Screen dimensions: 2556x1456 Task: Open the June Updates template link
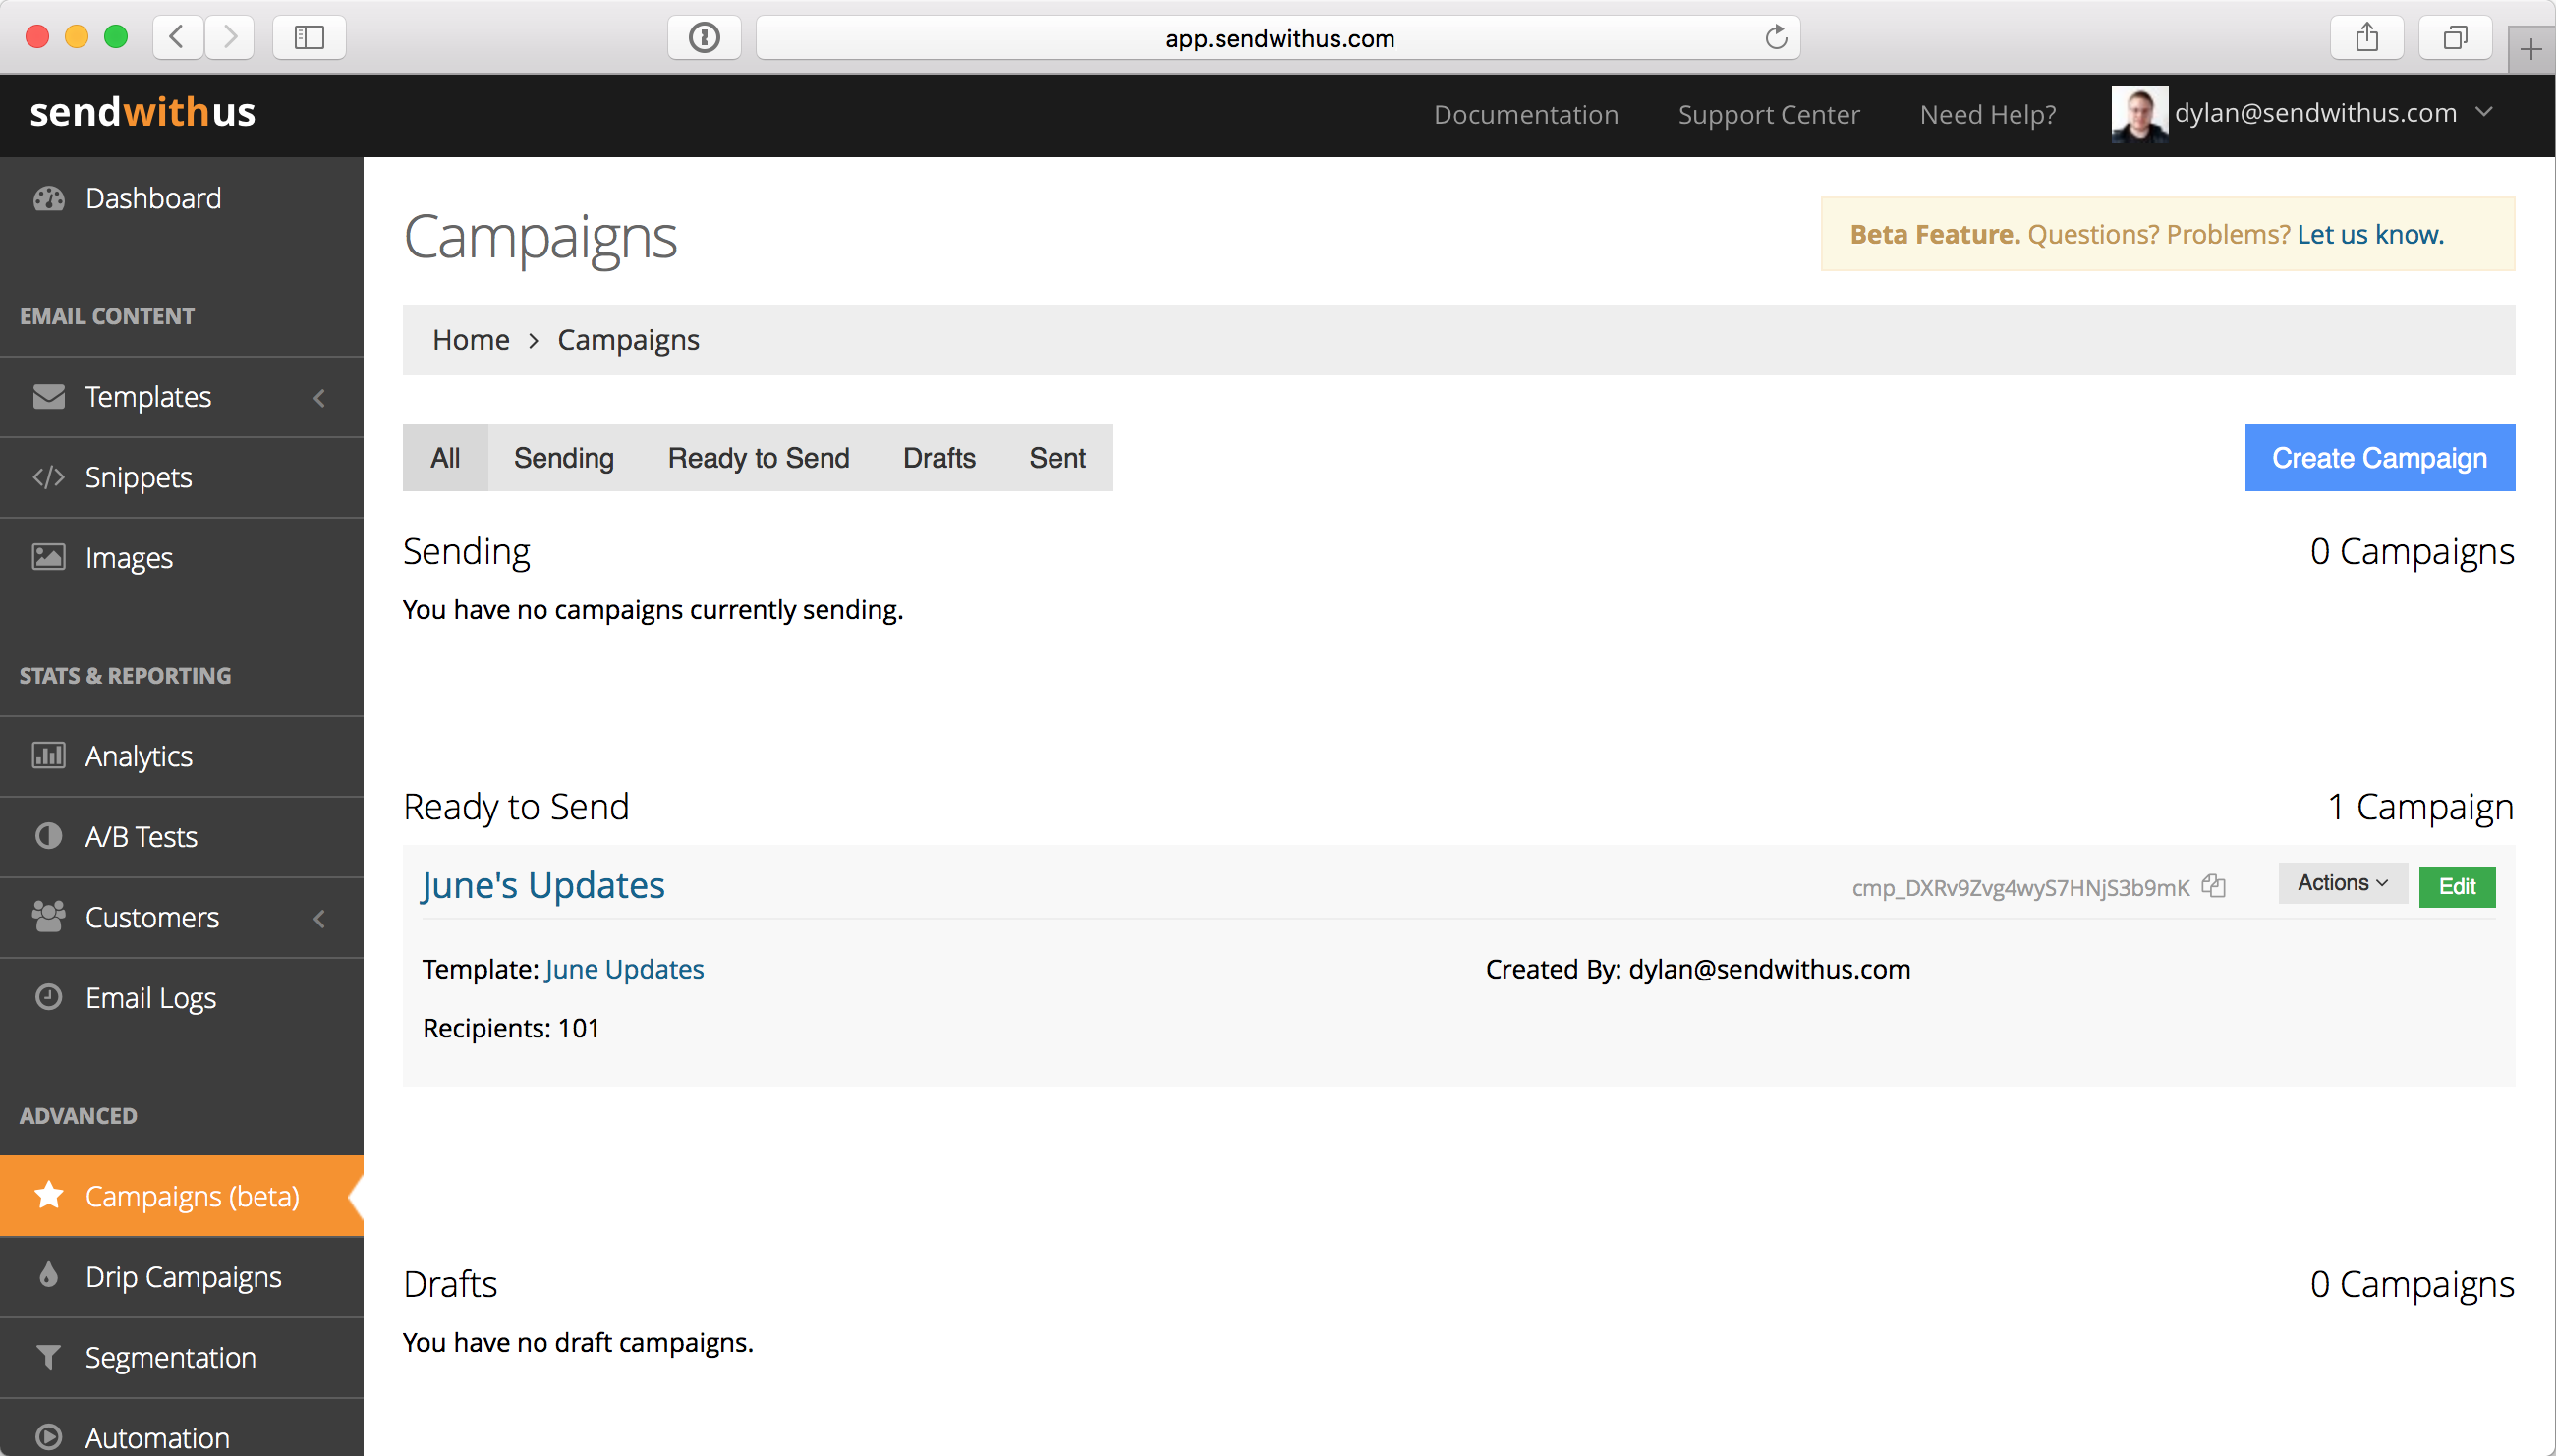(x=624, y=969)
